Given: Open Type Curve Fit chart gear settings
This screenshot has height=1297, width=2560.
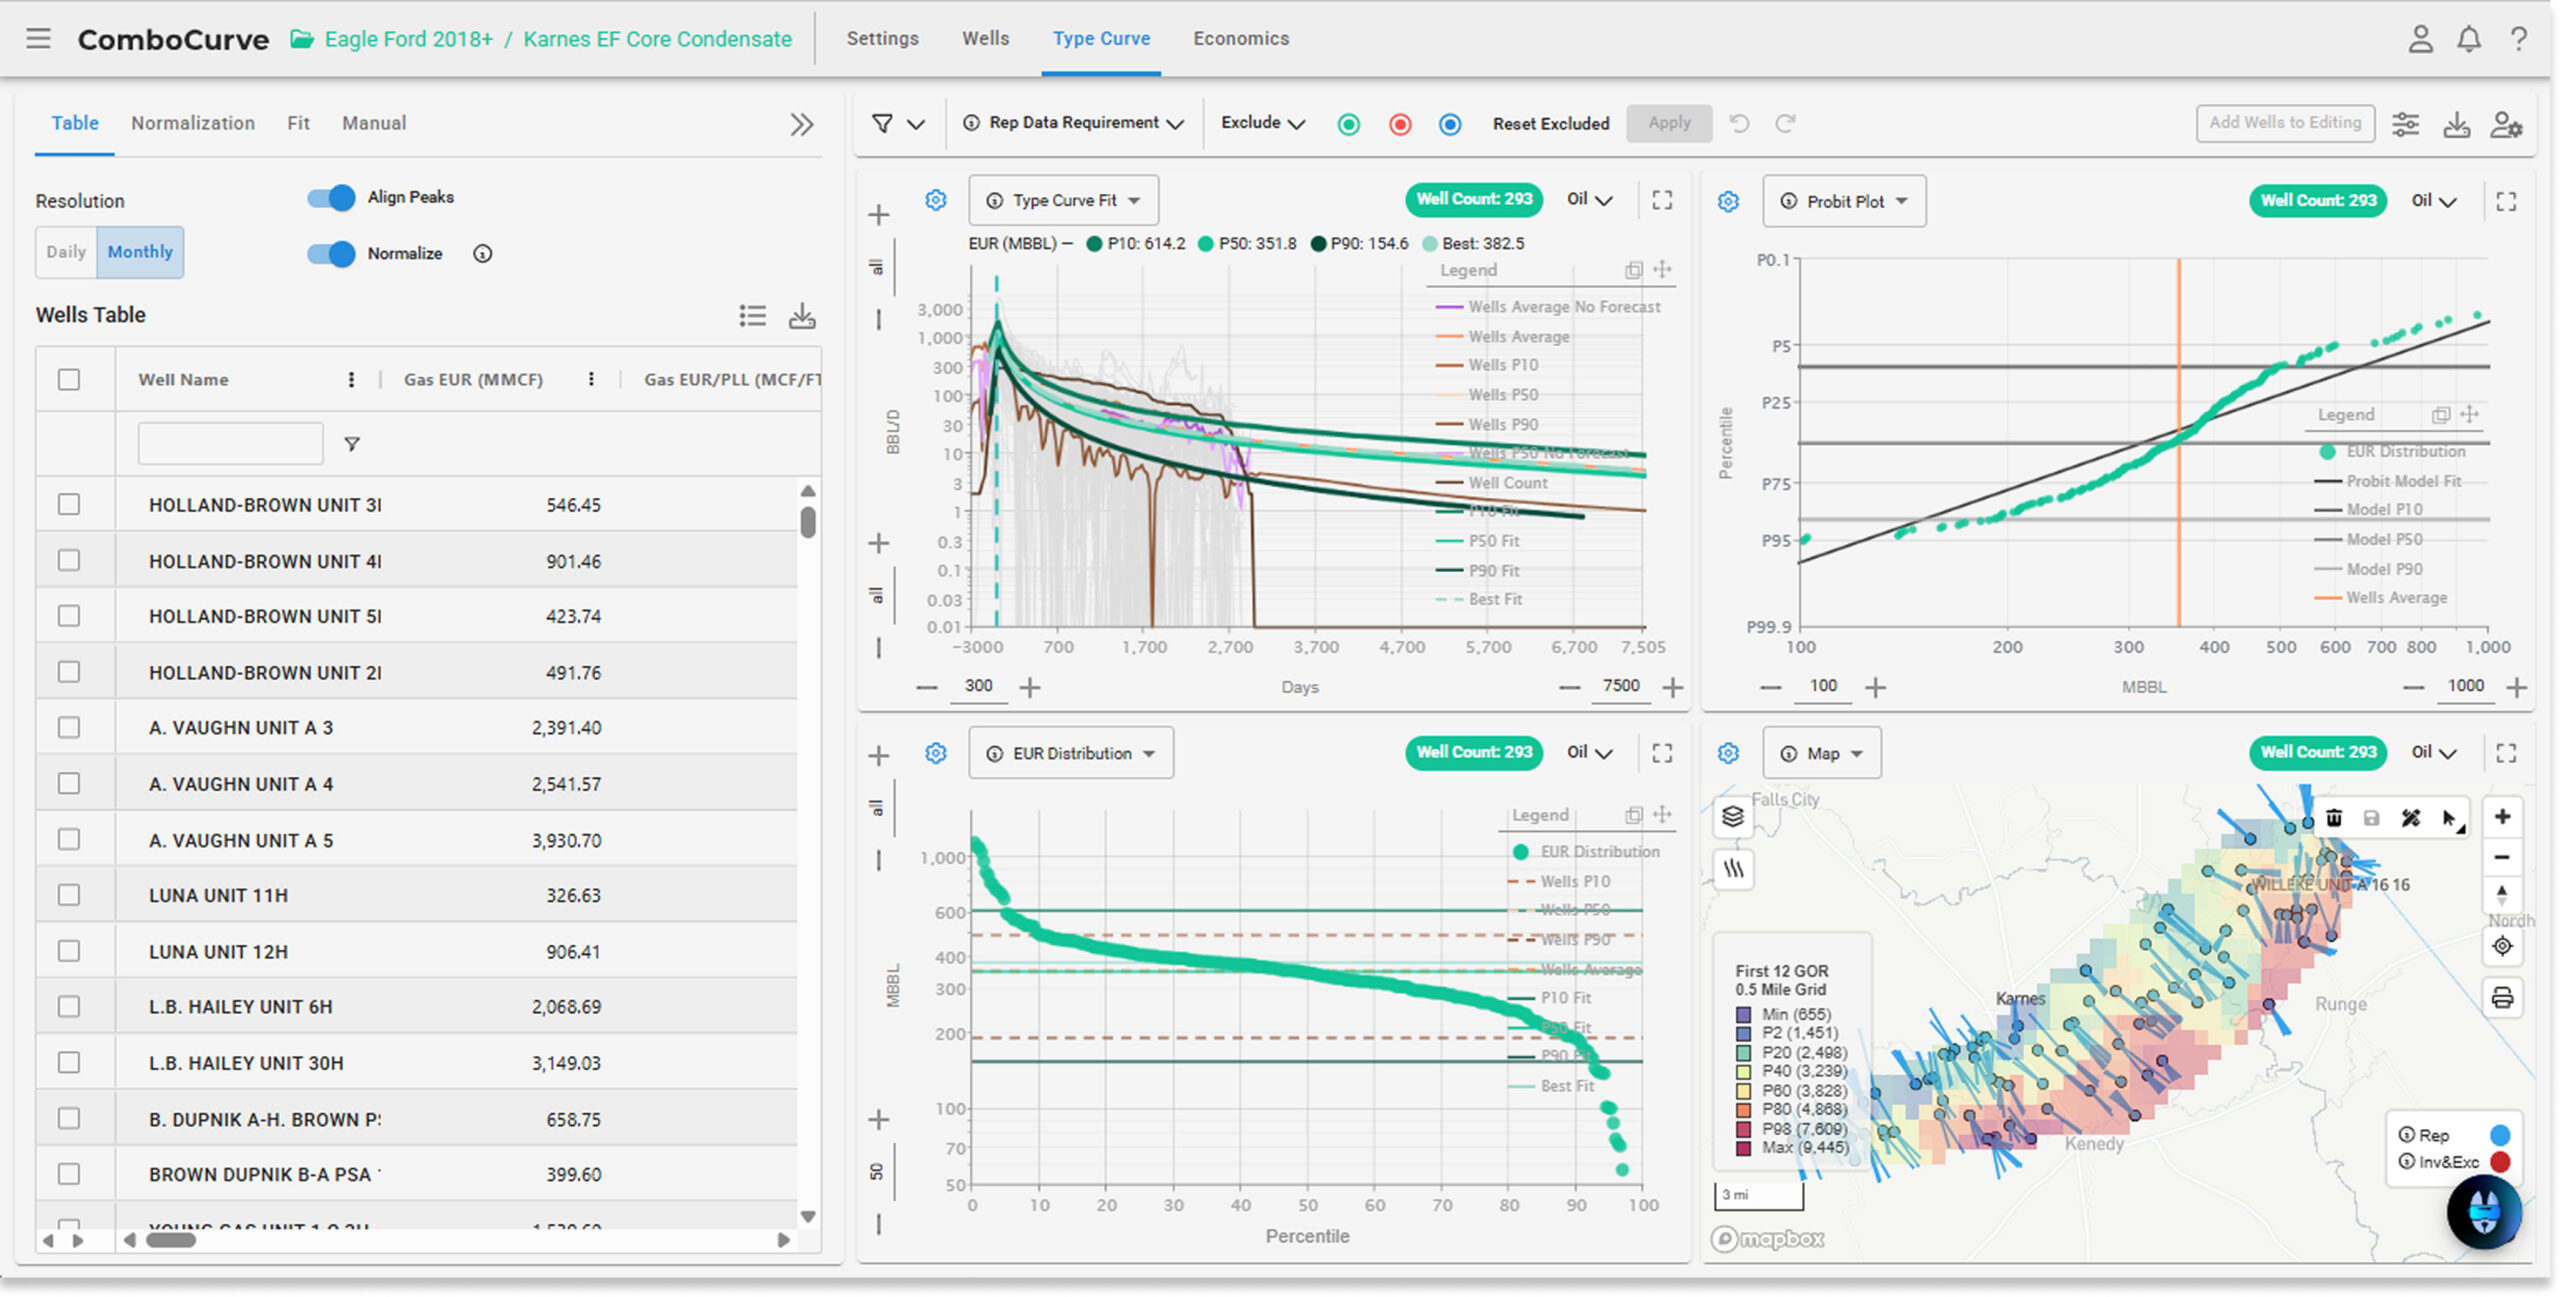Looking at the screenshot, I should click(935, 200).
